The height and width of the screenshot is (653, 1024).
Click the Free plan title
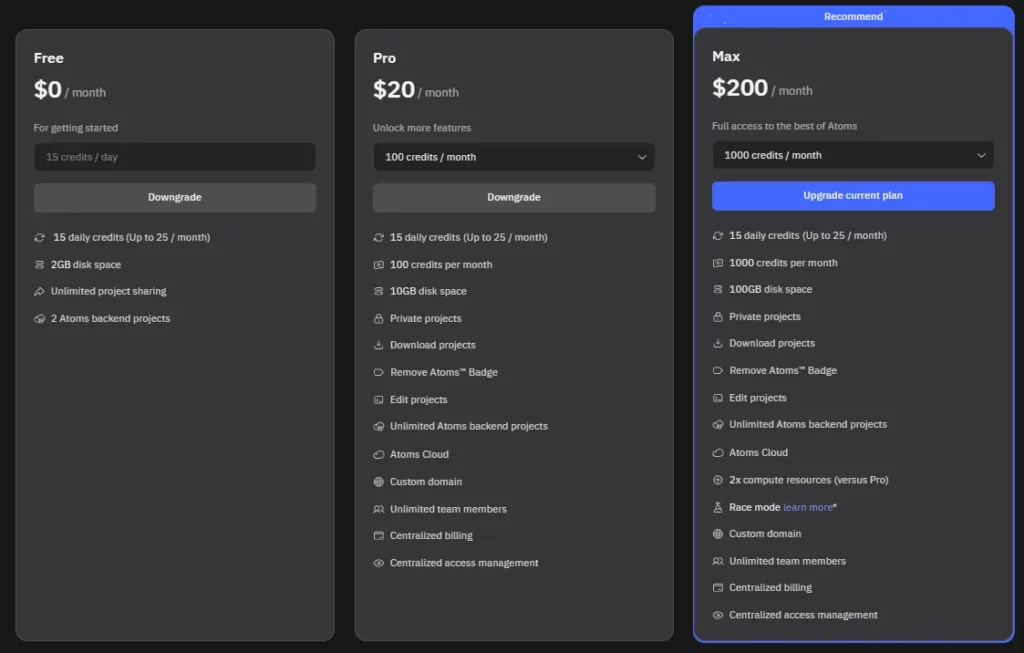coord(48,58)
